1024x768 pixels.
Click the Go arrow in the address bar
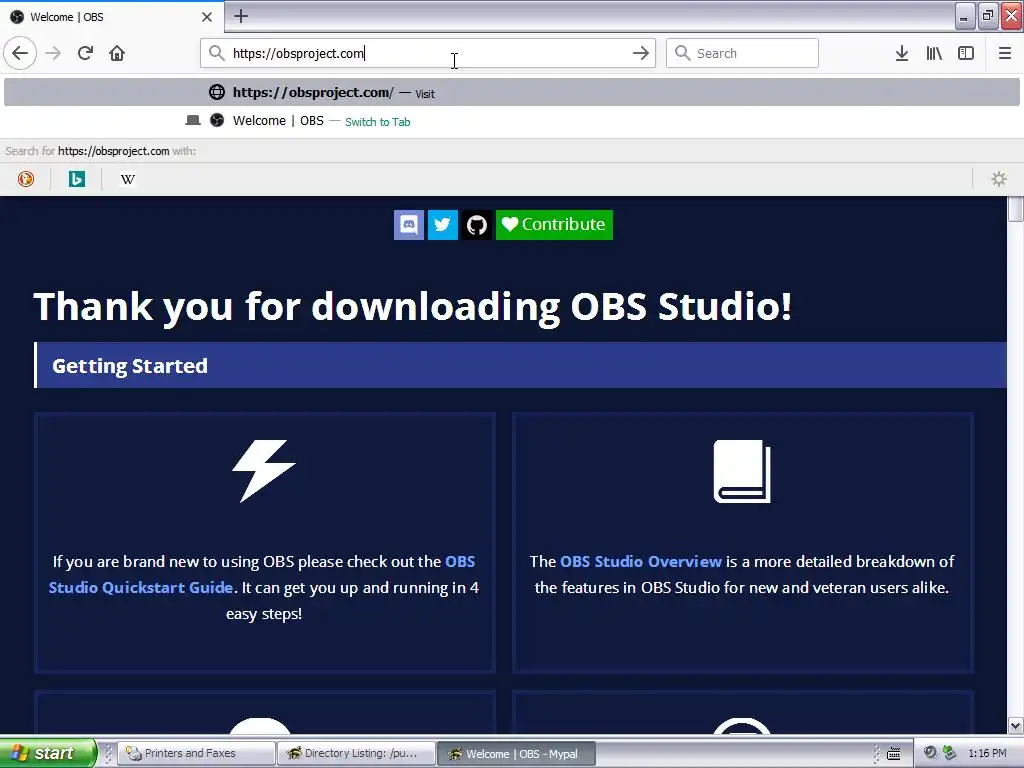(x=641, y=53)
